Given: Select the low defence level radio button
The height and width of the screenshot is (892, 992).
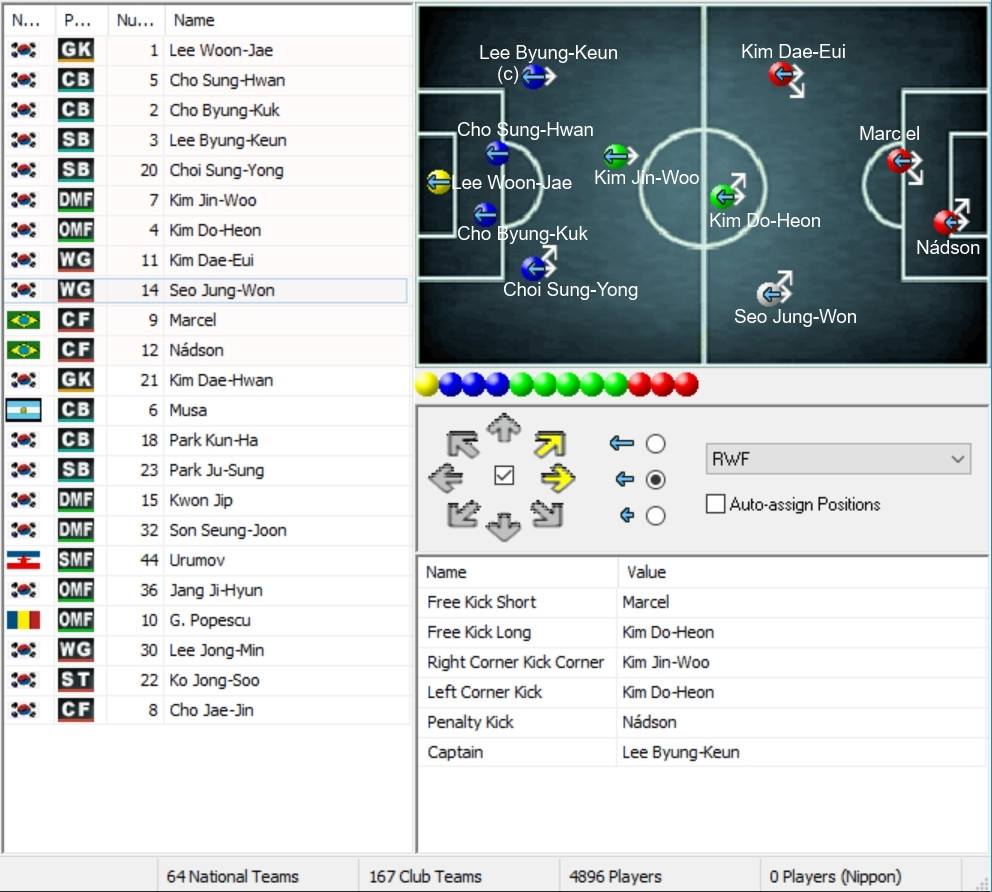Looking at the screenshot, I should coord(655,516).
